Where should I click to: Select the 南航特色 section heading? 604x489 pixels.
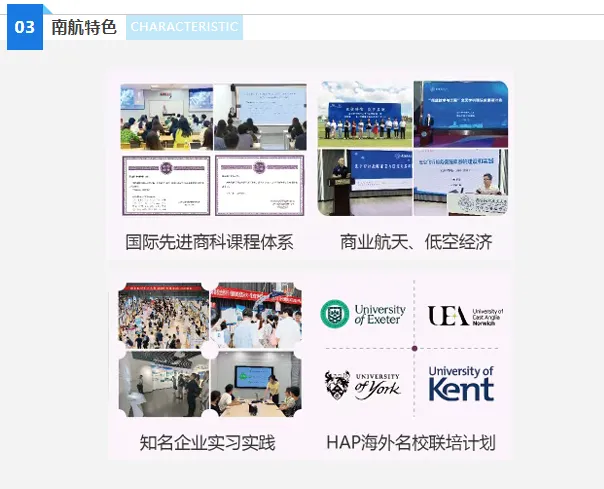click(84, 27)
